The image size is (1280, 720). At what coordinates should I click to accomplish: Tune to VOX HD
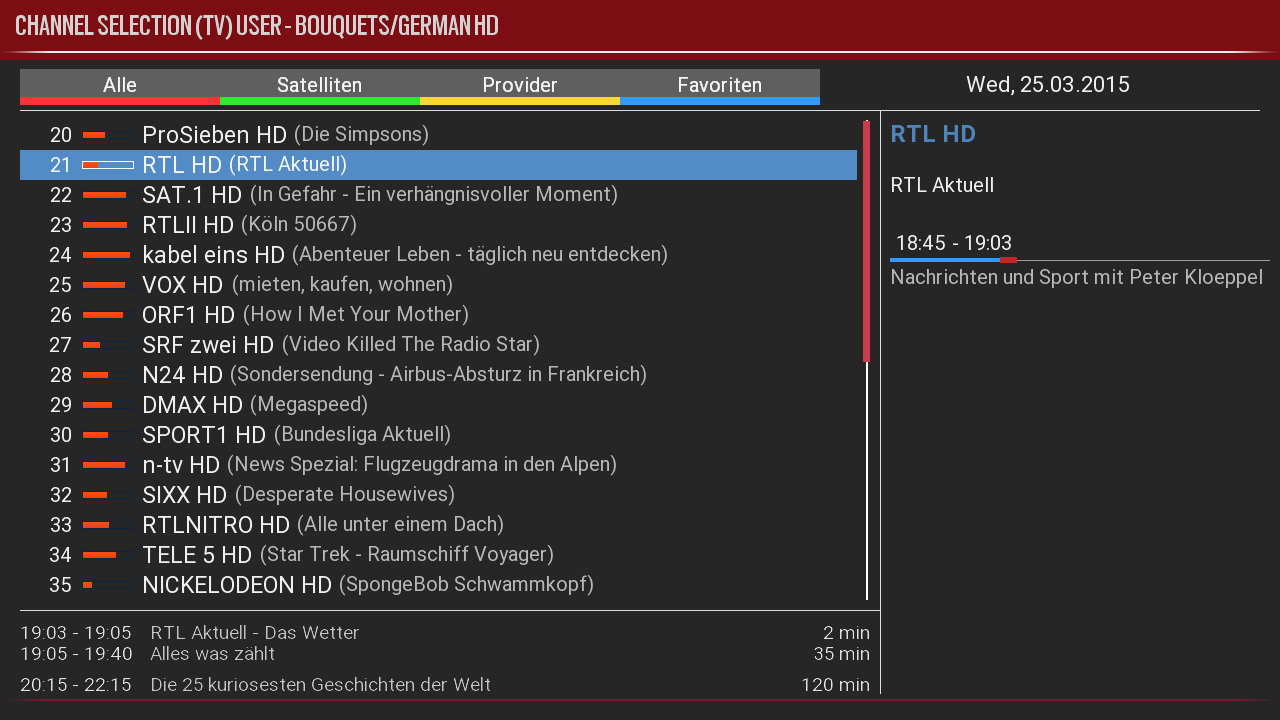(x=438, y=285)
